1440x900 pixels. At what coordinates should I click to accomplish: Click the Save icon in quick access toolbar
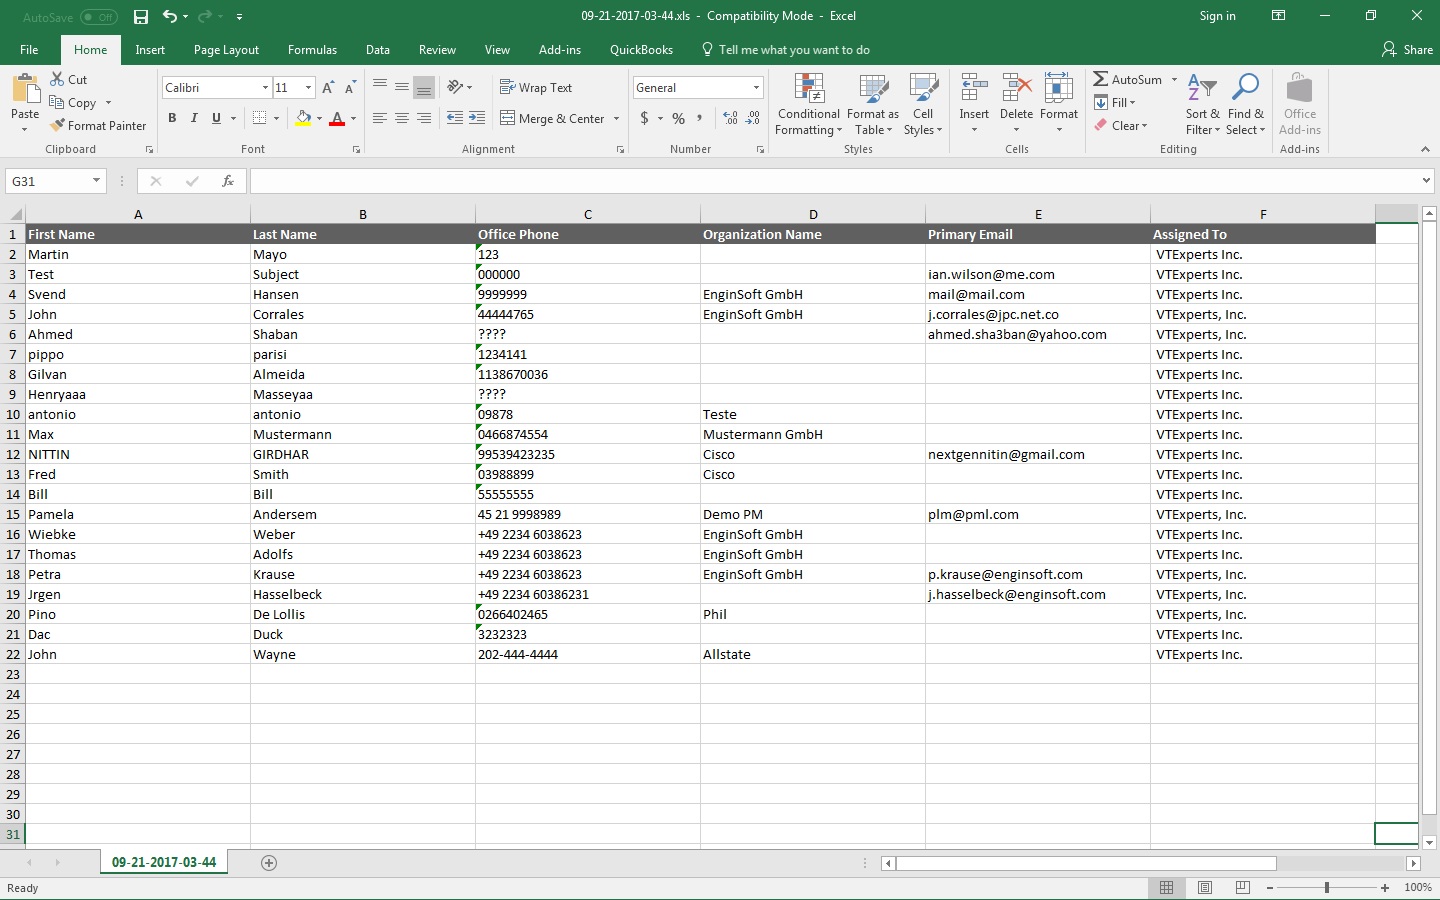pos(141,16)
